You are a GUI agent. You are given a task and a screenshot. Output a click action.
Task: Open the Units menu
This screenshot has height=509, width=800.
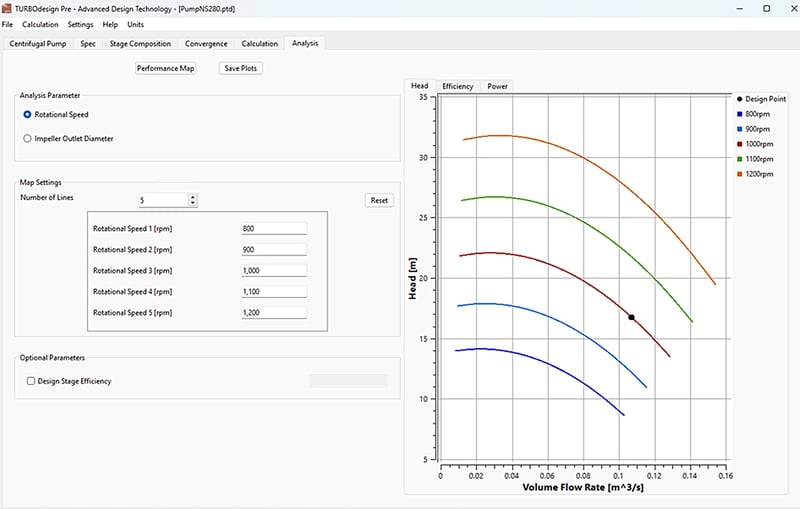point(136,24)
